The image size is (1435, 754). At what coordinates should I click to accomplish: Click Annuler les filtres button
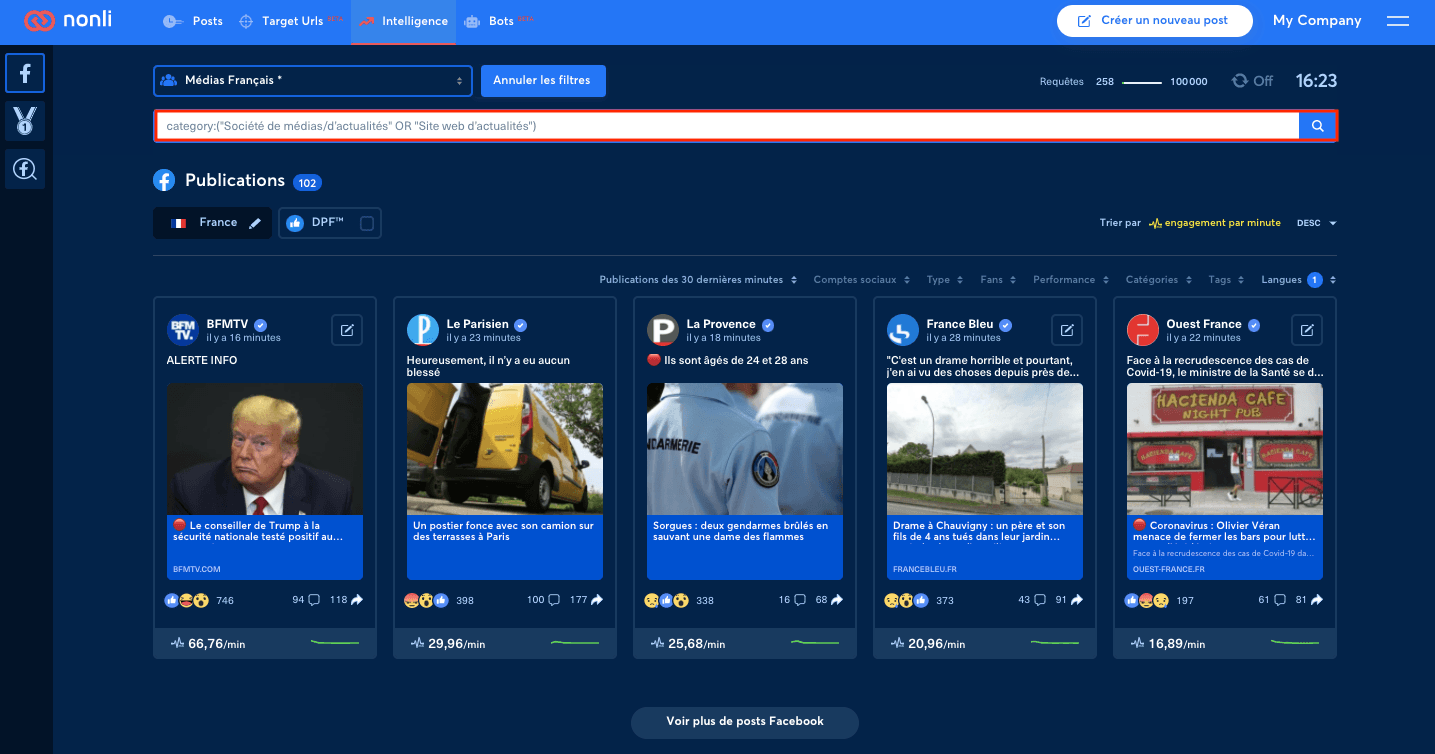[543, 81]
